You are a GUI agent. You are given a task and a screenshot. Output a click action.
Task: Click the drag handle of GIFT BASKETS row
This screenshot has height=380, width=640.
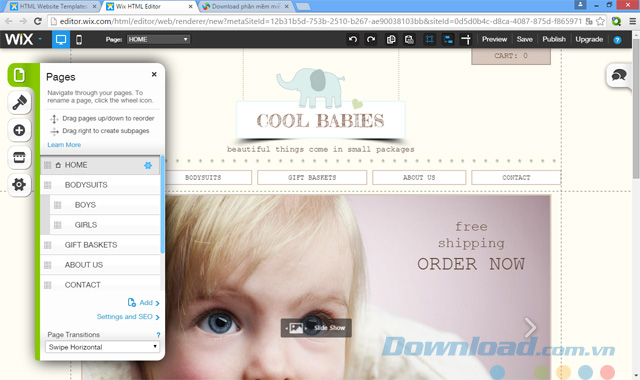pyautogui.click(x=48, y=245)
